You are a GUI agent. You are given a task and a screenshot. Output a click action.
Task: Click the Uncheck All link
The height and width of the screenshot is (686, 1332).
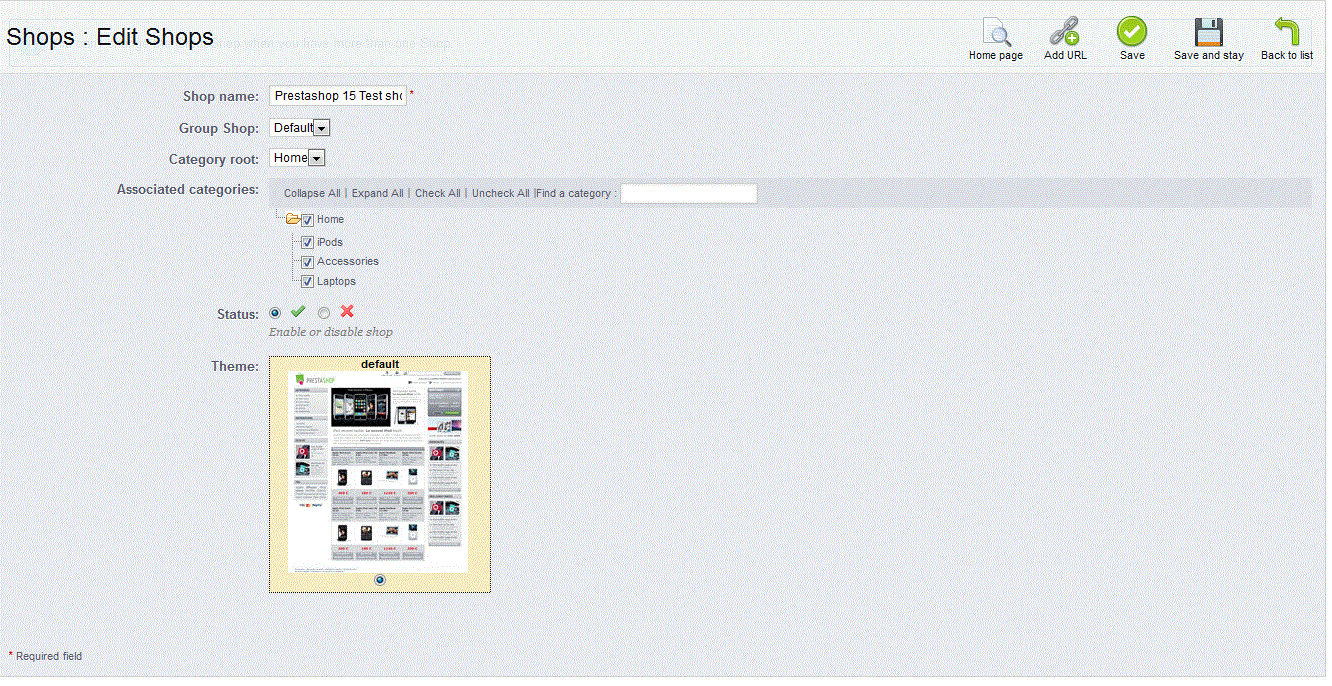point(500,193)
